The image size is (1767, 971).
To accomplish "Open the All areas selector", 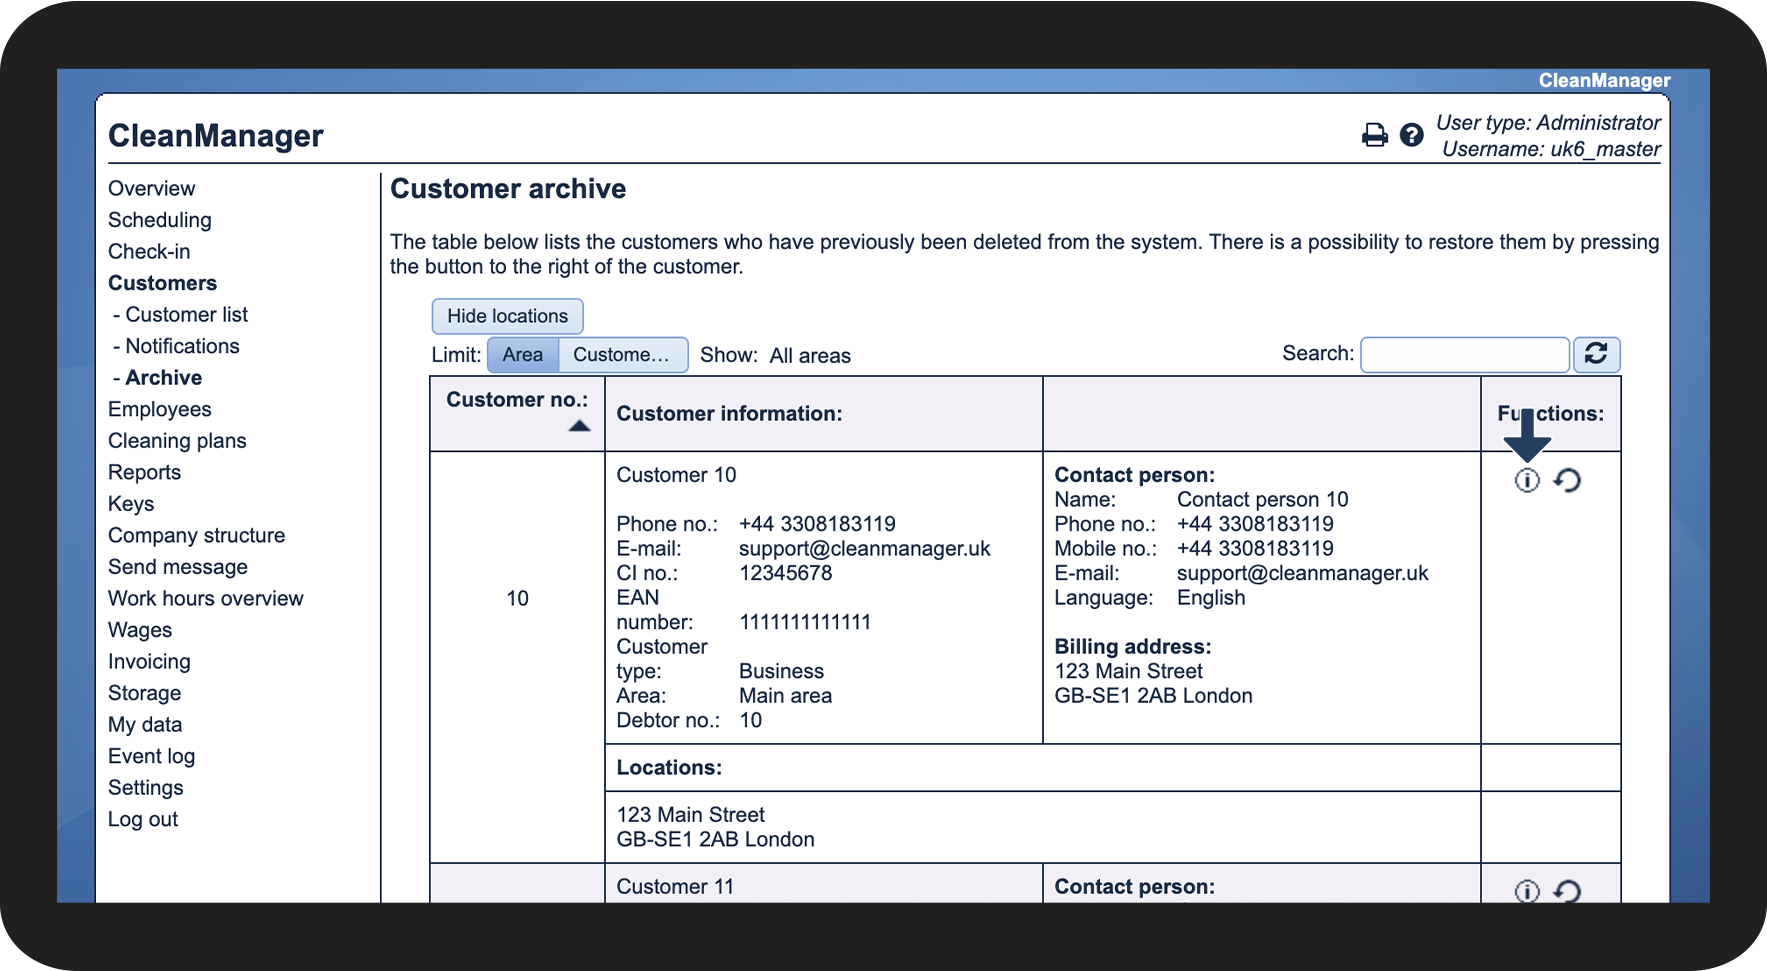I will click(809, 356).
